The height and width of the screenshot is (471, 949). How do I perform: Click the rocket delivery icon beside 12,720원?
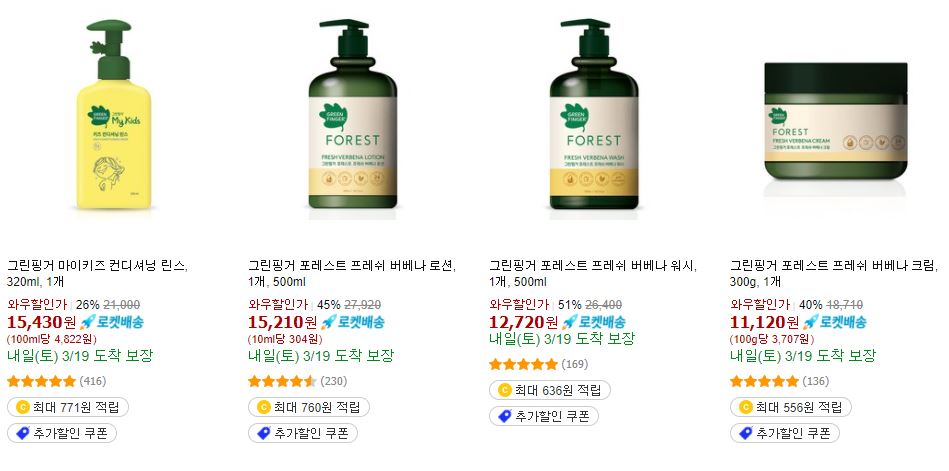[570, 322]
